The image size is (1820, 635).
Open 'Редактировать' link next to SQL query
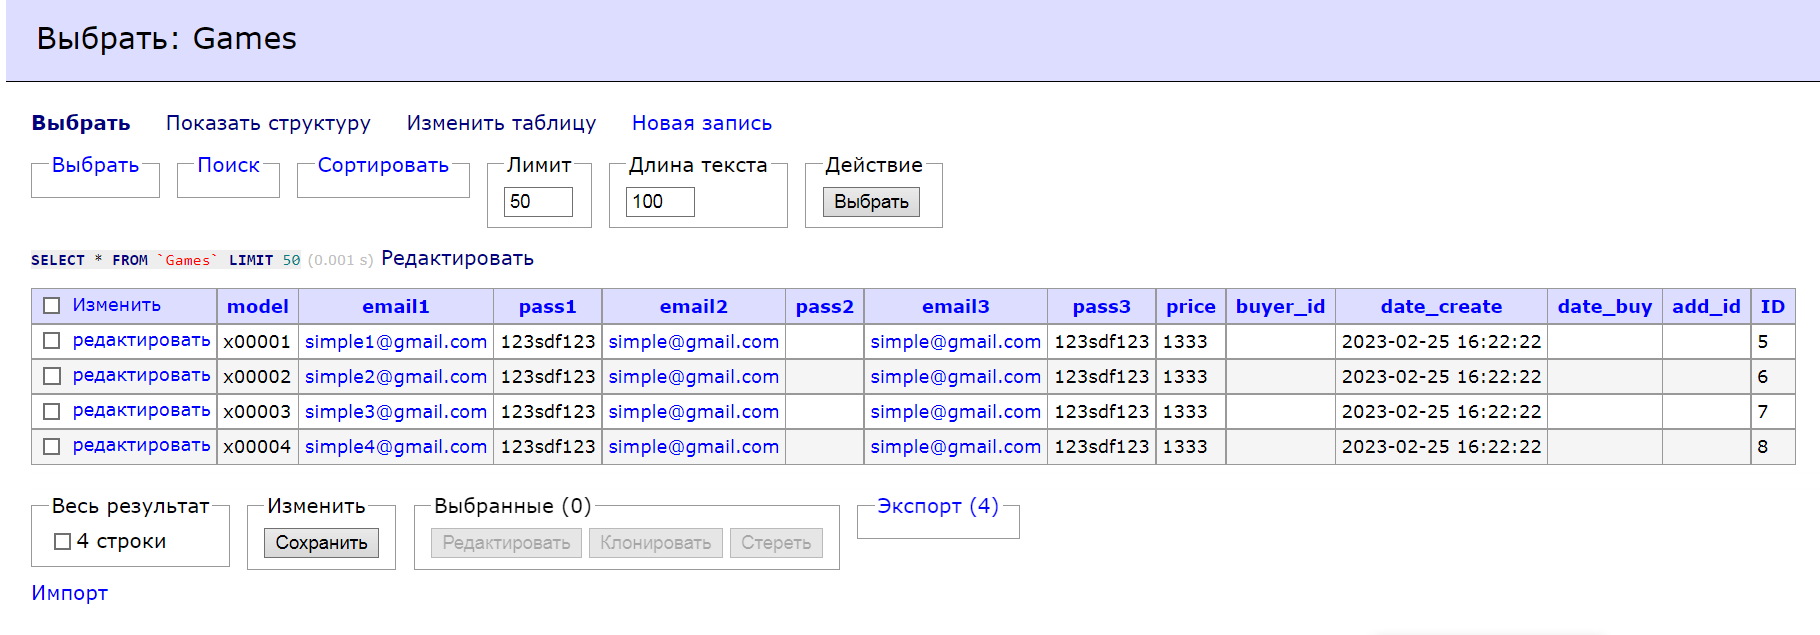(457, 259)
